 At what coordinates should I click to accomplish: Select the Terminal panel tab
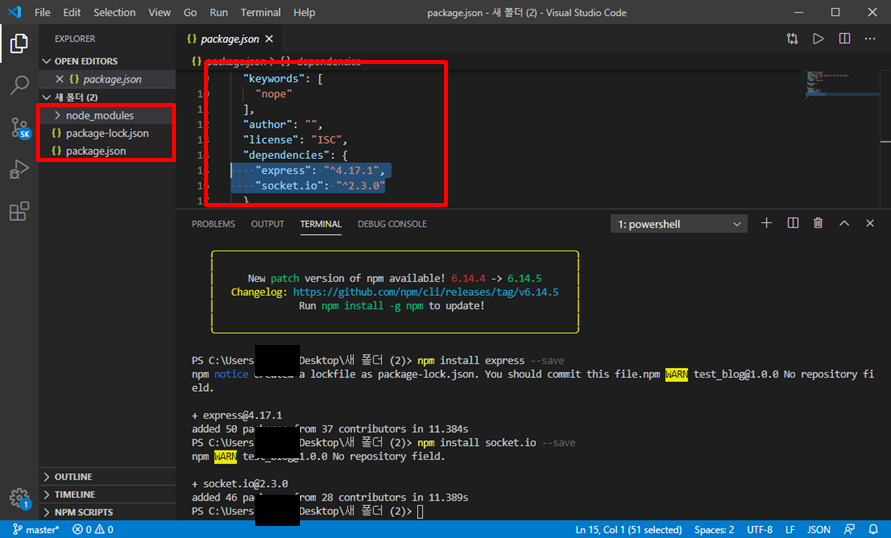320,224
